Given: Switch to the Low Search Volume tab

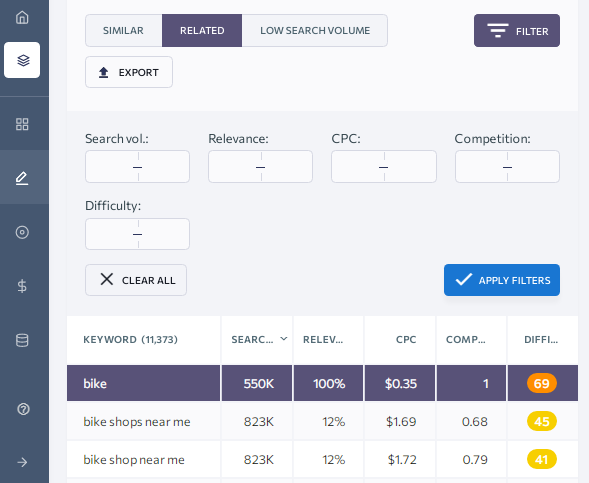Looking at the screenshot, I should coord(315,30).
